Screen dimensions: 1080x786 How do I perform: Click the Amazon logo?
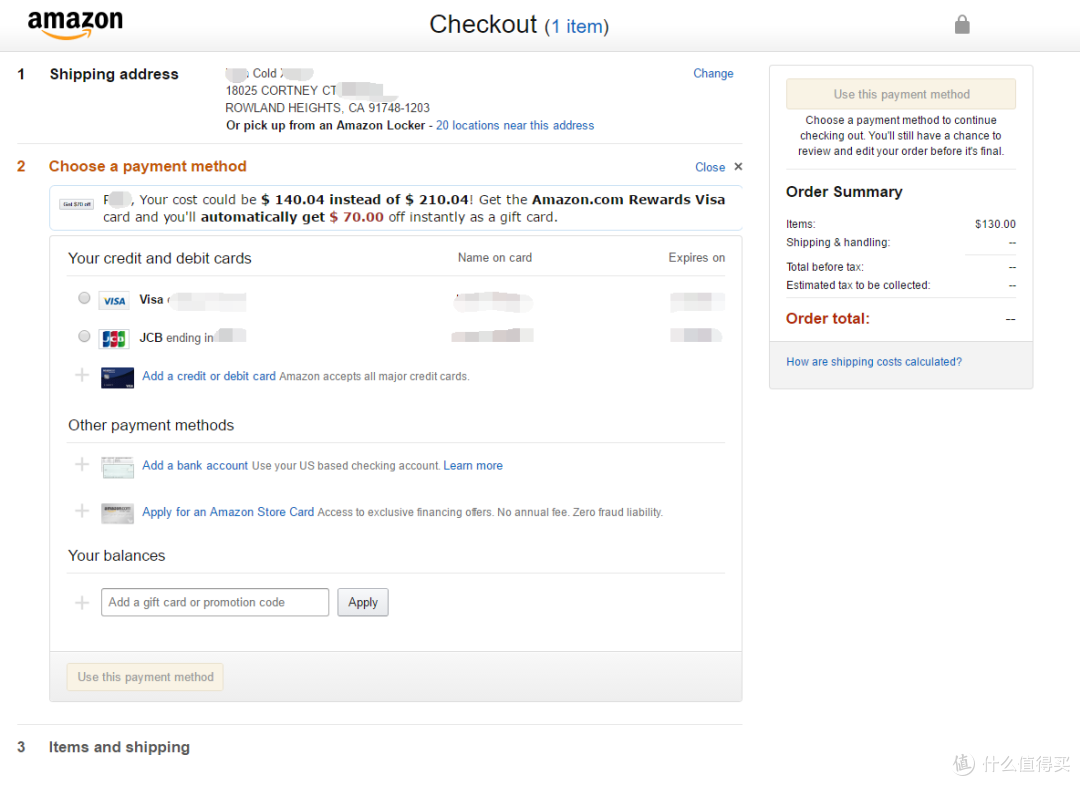tap(75, 24)
